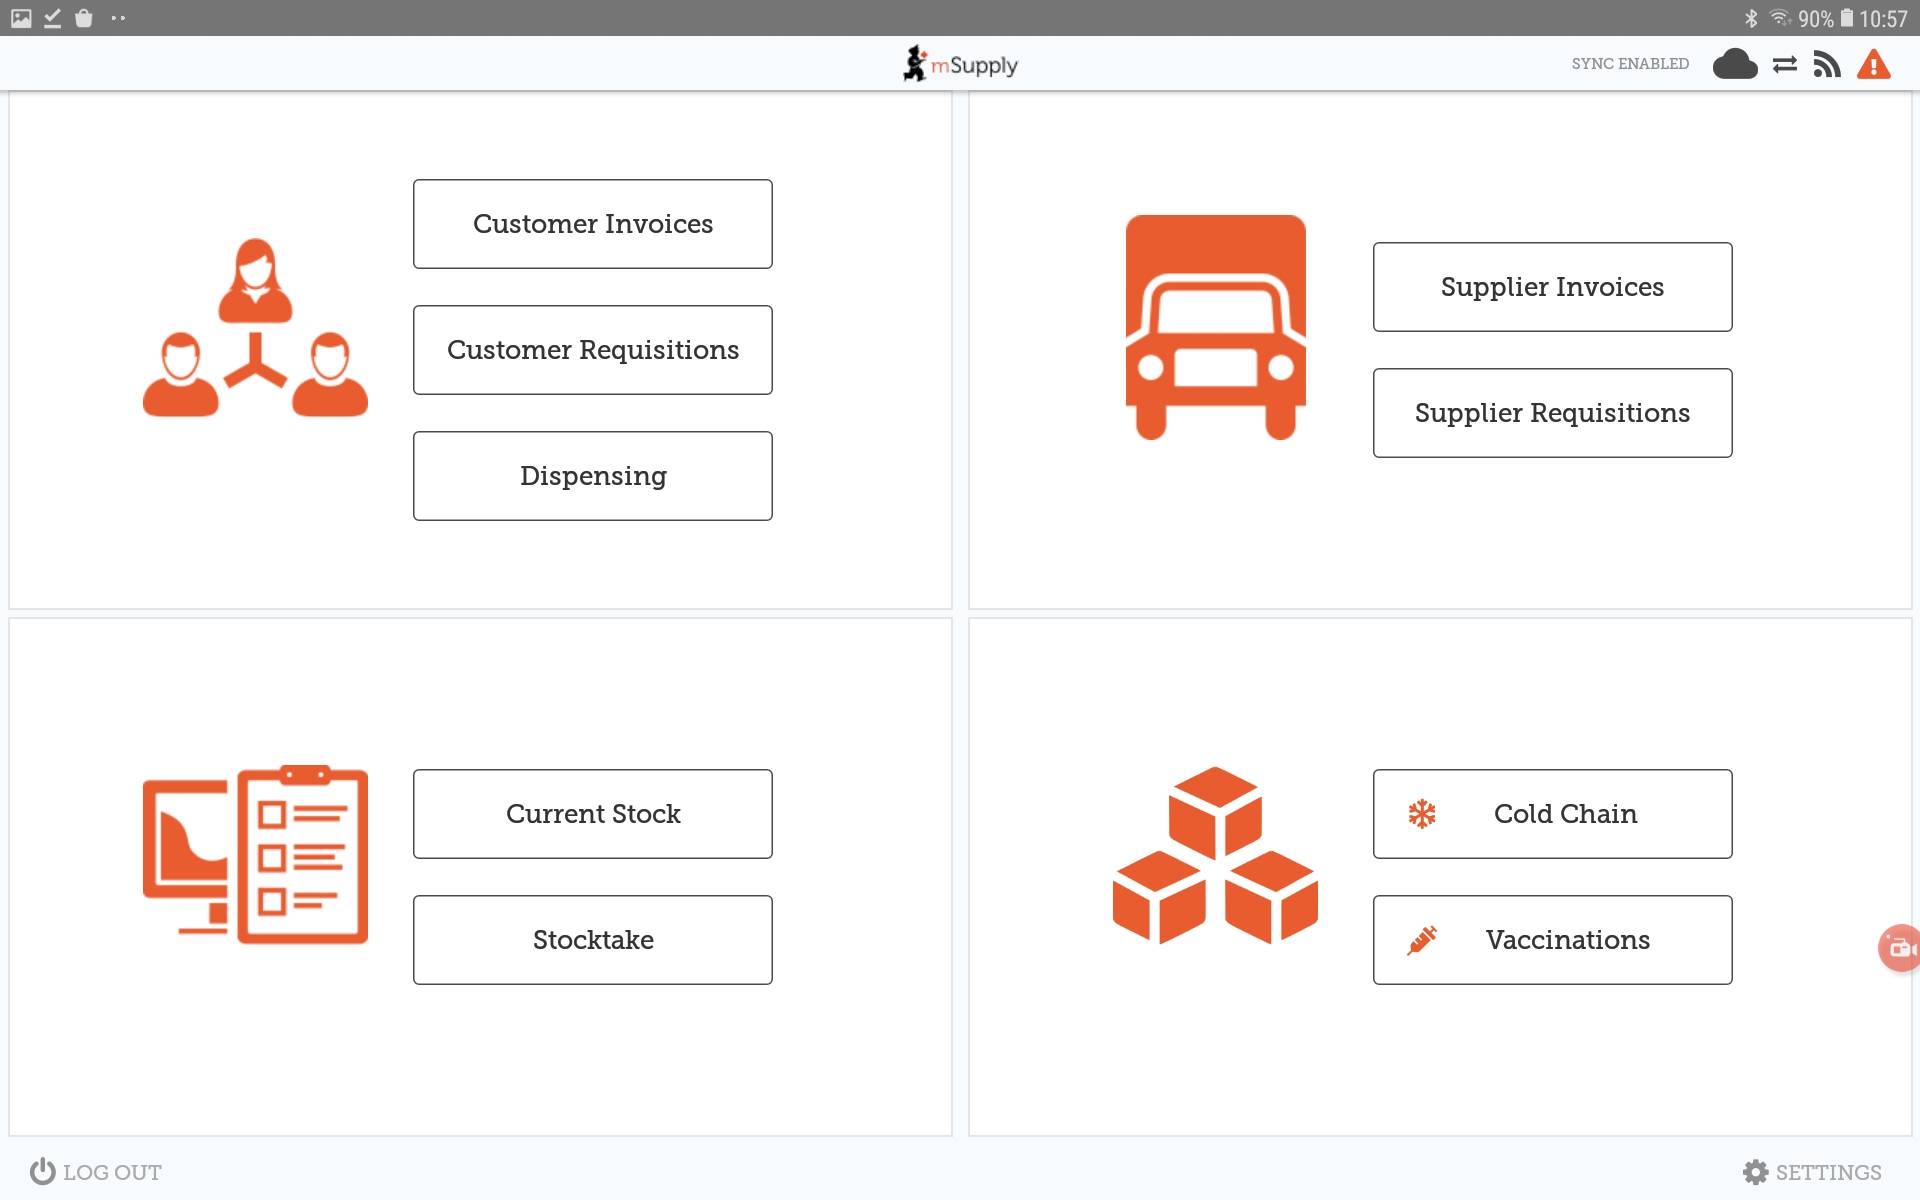1920x1200 pixels.
Task: Click the stacked boxes icon
Action: click(x=1215, y=855)
